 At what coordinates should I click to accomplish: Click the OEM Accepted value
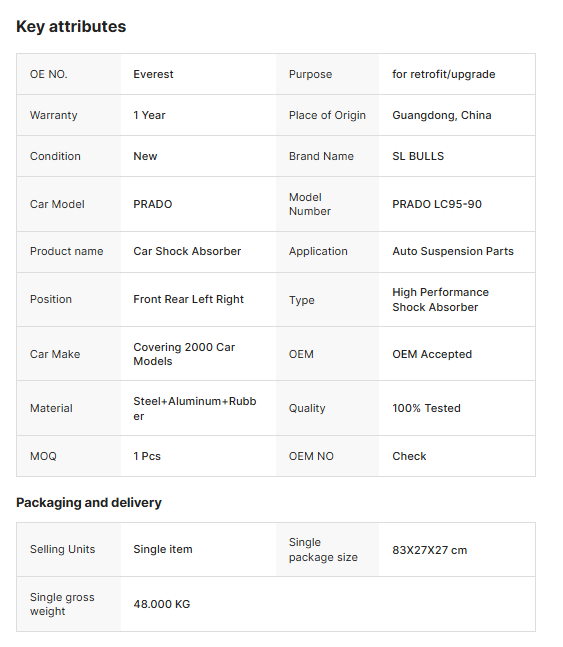coord(432,354)
